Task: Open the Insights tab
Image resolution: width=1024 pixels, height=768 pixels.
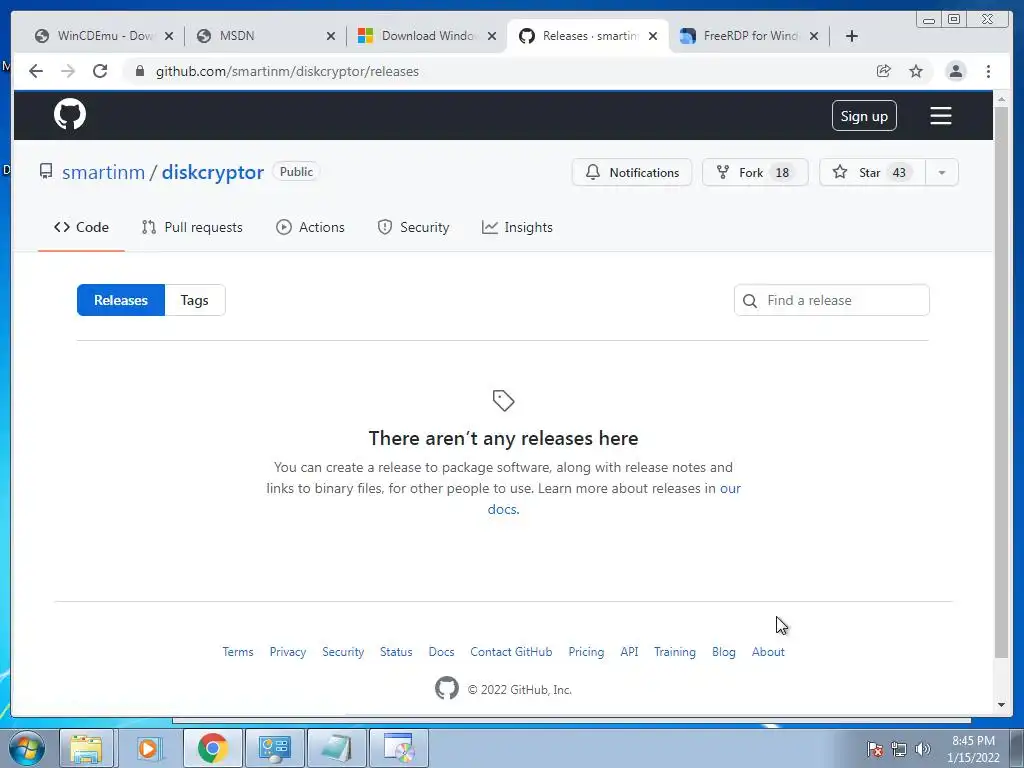Action: pos(517,227)
